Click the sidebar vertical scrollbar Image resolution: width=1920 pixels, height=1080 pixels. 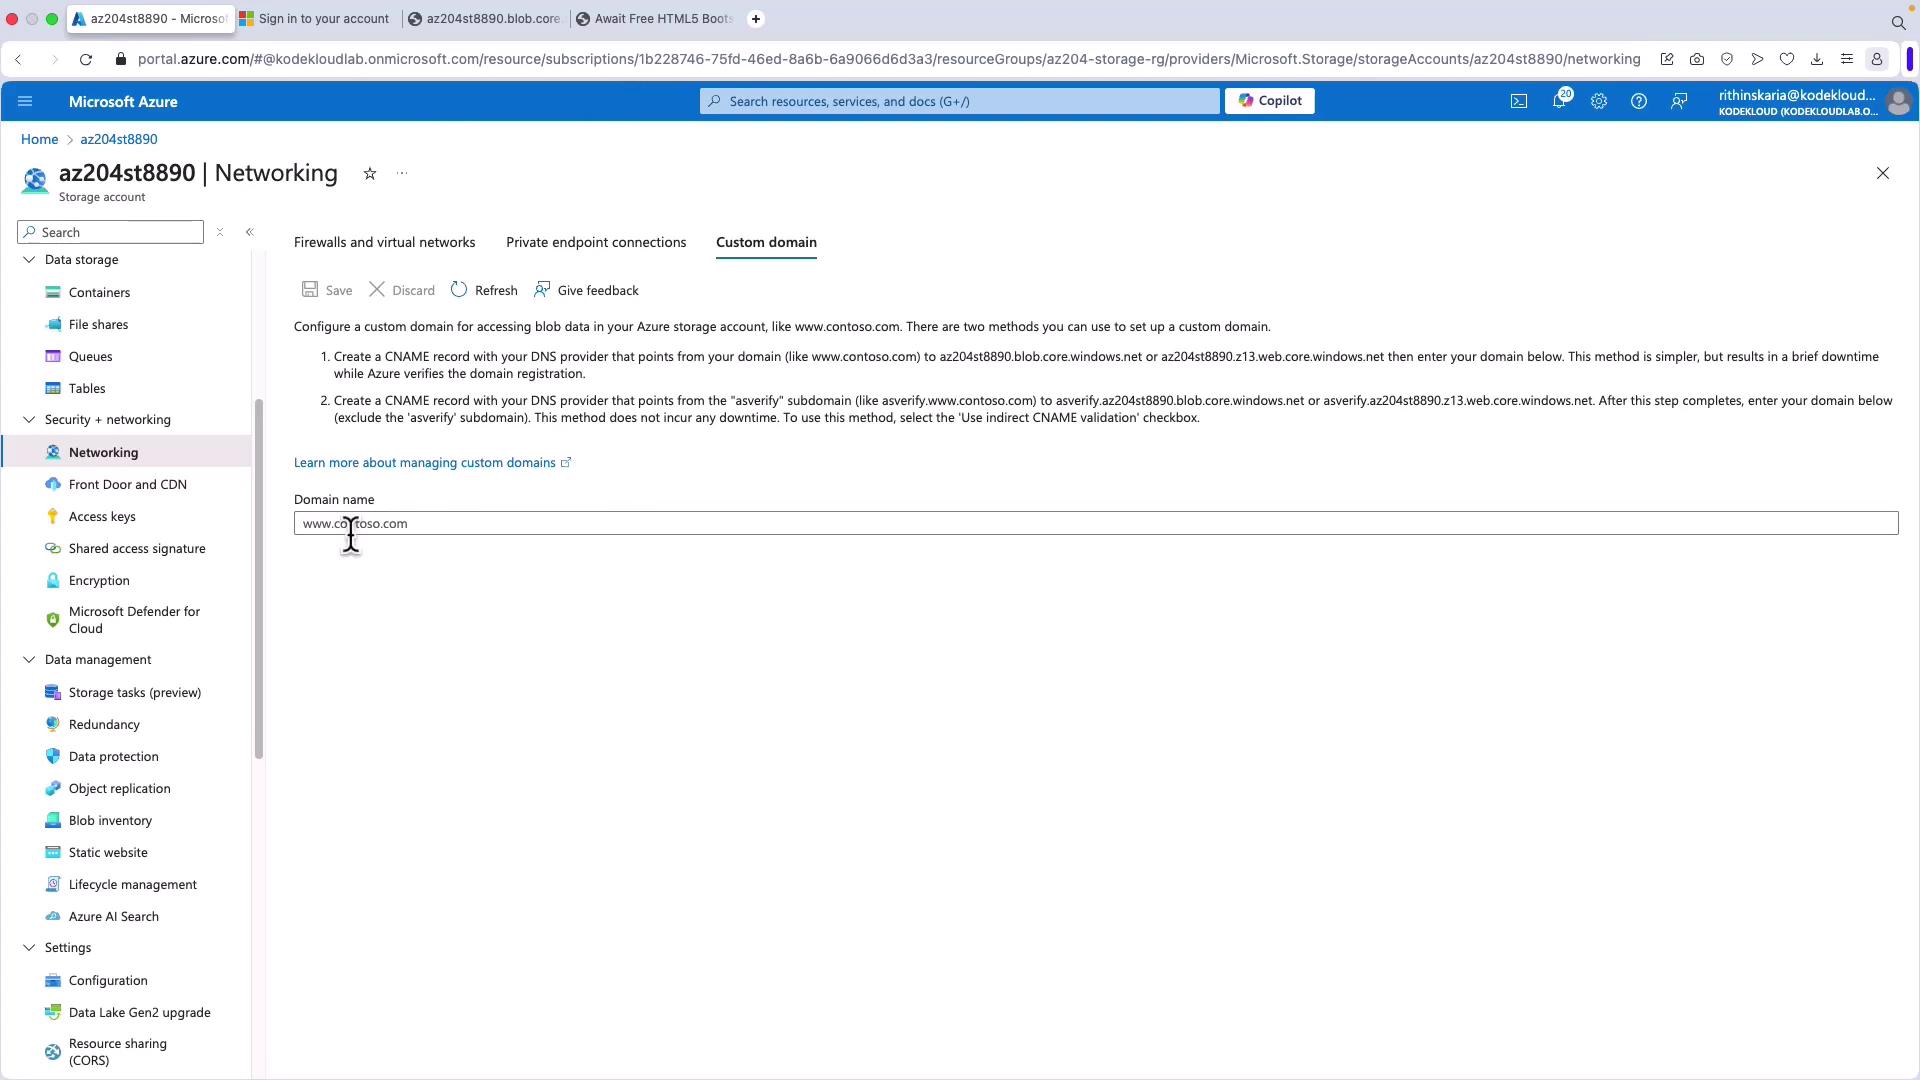coord(258,578)
